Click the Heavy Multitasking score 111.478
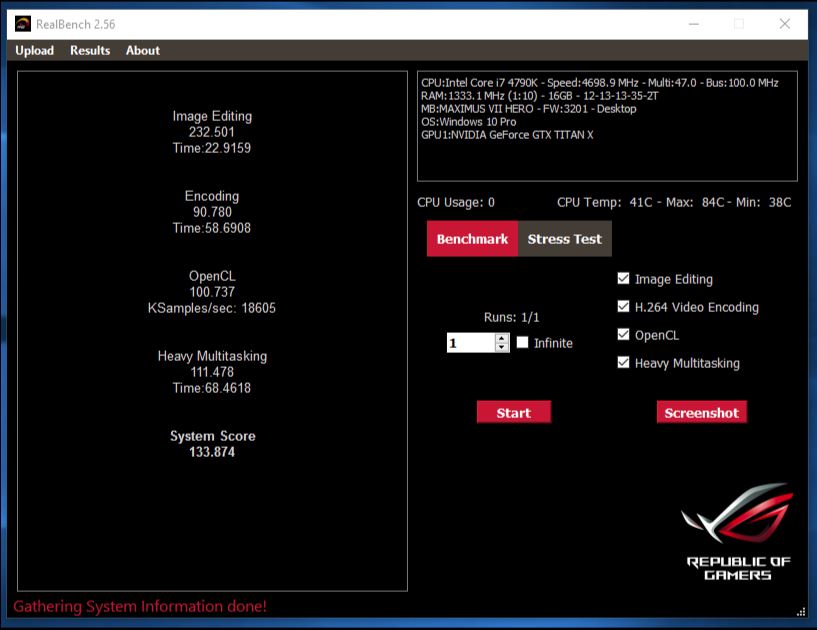817x630 pixels. coord(212,372)
